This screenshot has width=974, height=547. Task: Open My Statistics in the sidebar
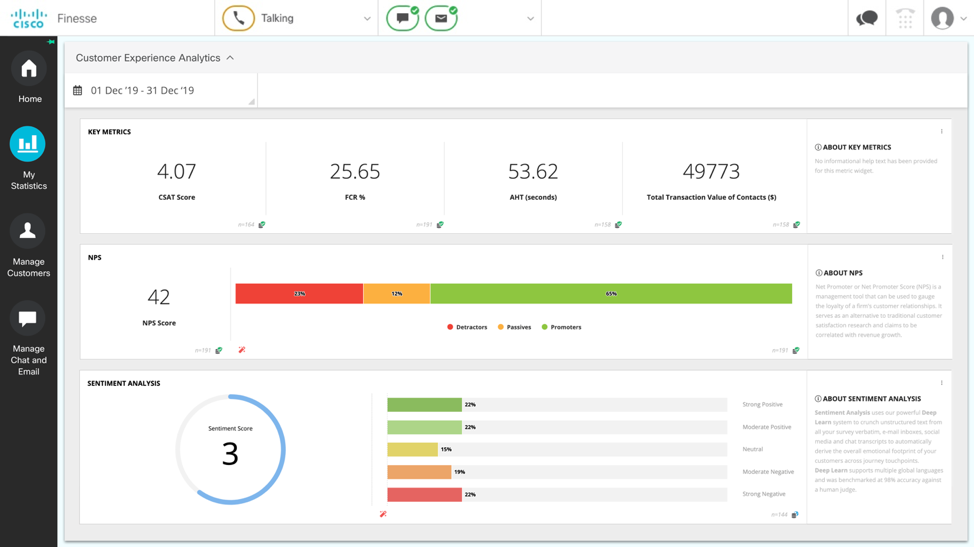coord(28,157)
